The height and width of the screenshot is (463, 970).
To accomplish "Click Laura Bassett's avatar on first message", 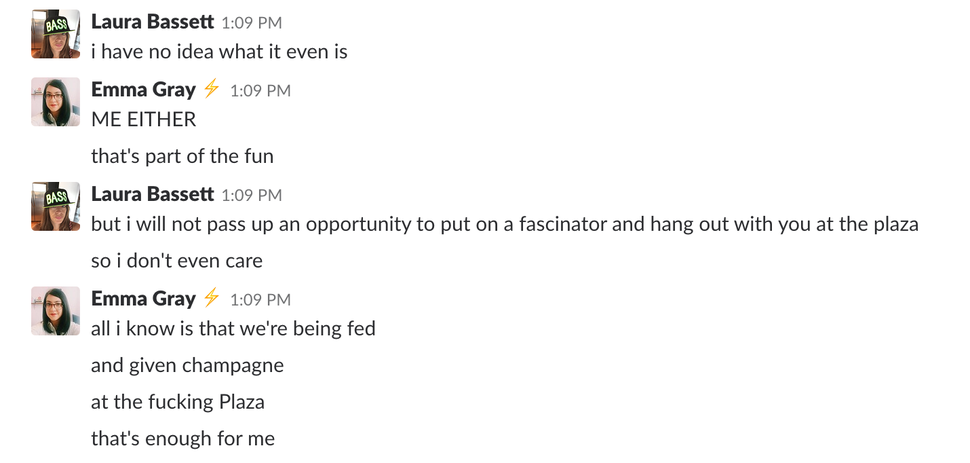I will pos(56,34).
